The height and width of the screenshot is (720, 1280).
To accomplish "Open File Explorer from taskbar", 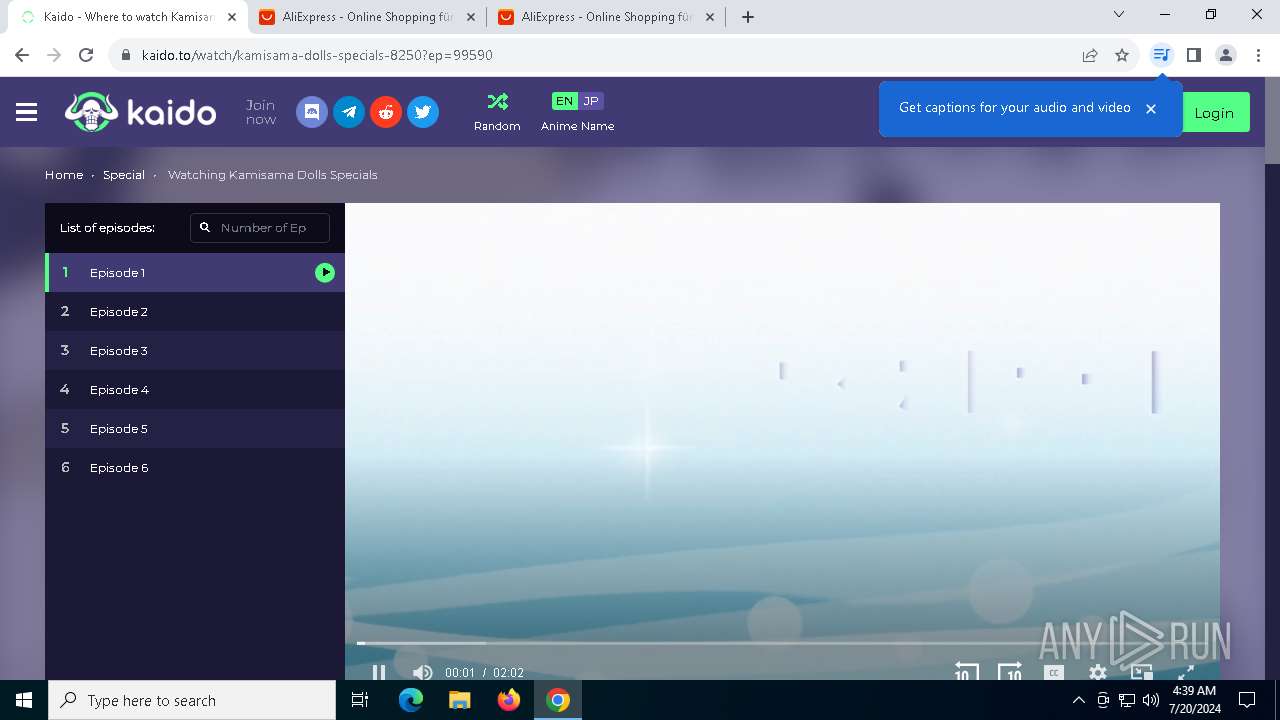I will coord(460,700).
